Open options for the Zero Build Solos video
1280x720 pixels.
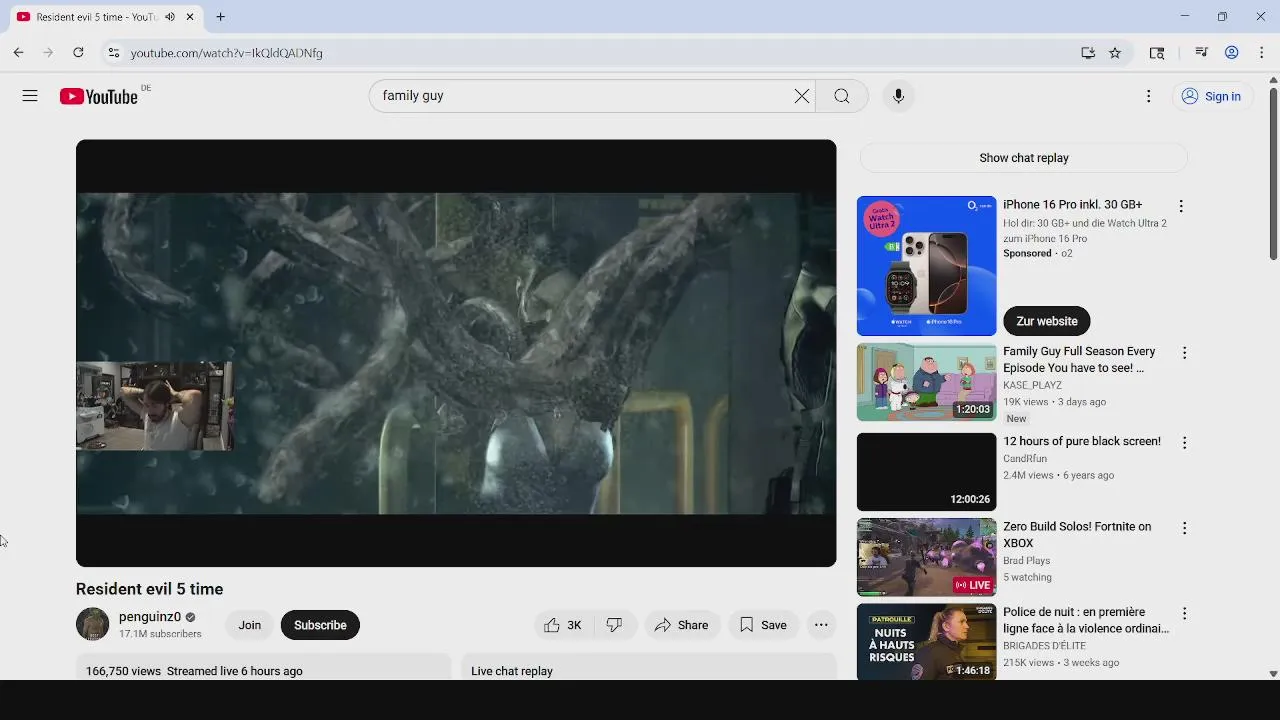1184,528
